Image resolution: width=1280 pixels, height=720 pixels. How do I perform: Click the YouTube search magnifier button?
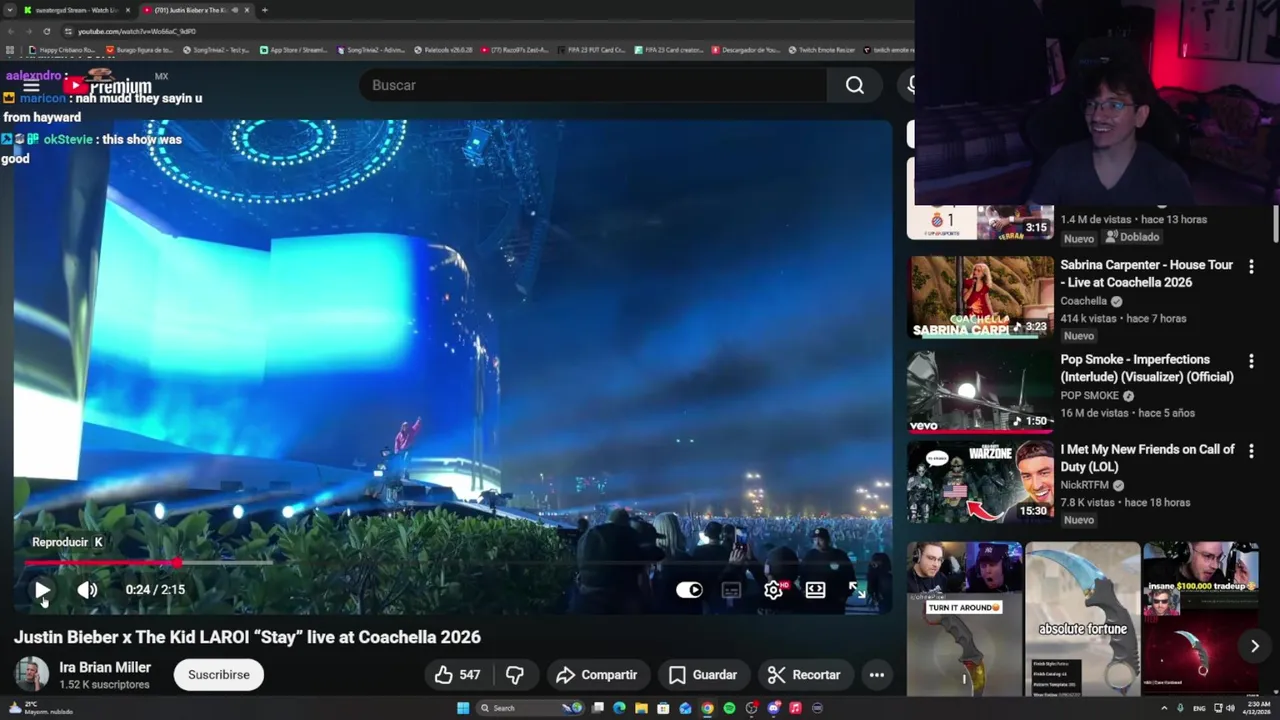(x=855, y=85)
